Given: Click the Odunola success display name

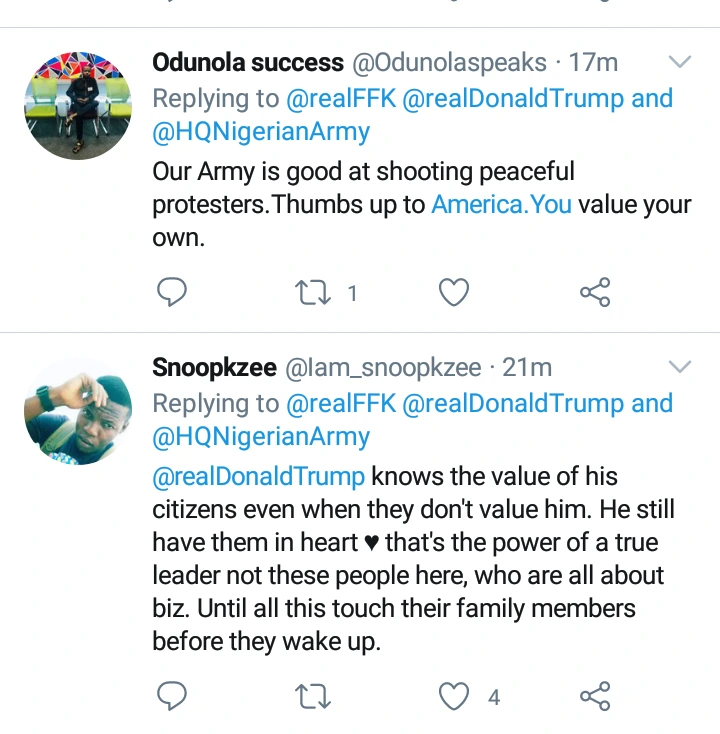Looking at the screenshot, I should (247, 63).
